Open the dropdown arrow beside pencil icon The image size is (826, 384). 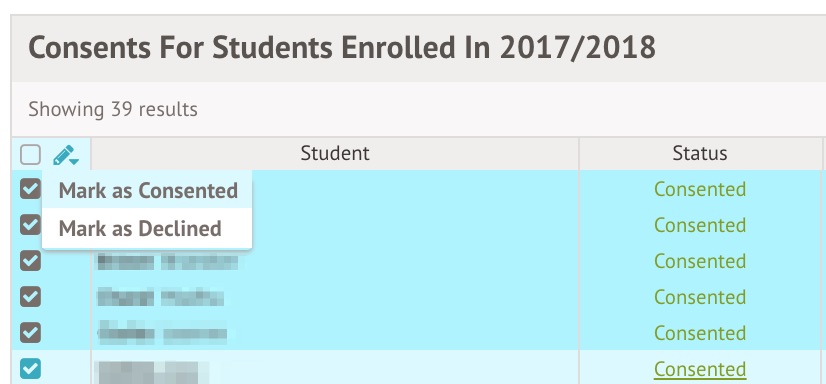[74, 161]
